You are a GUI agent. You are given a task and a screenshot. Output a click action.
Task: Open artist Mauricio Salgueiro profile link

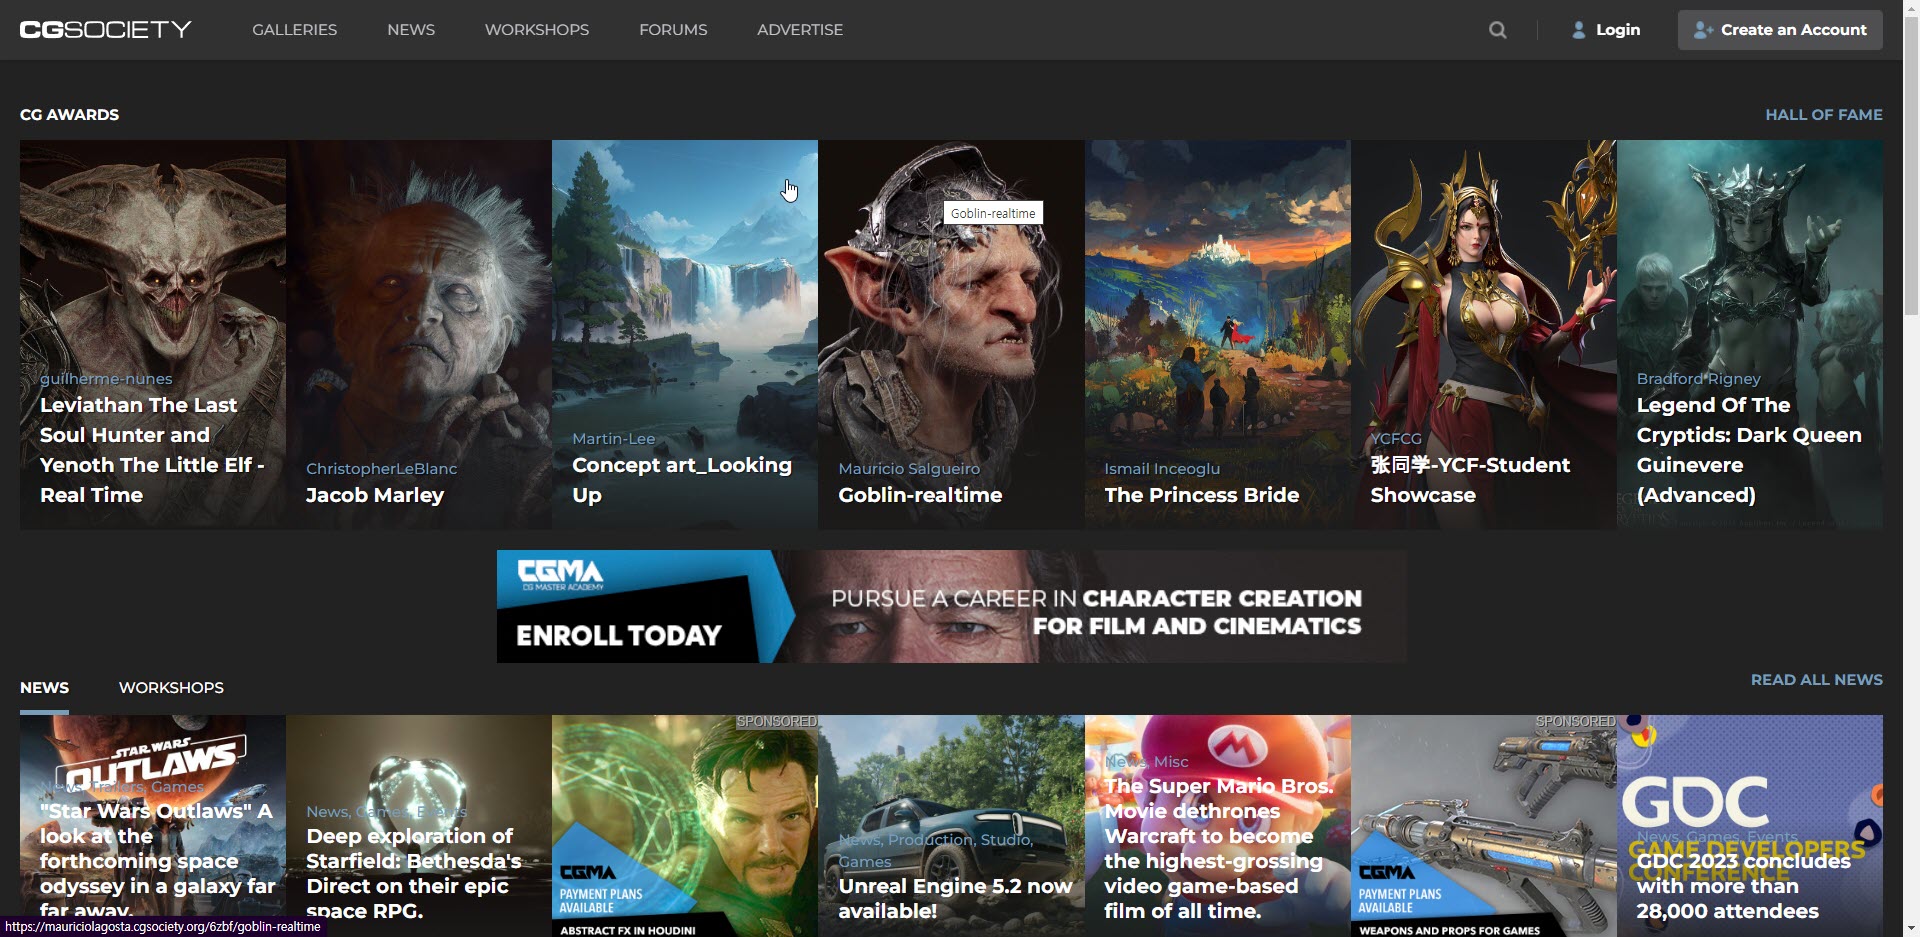point(909,469)
